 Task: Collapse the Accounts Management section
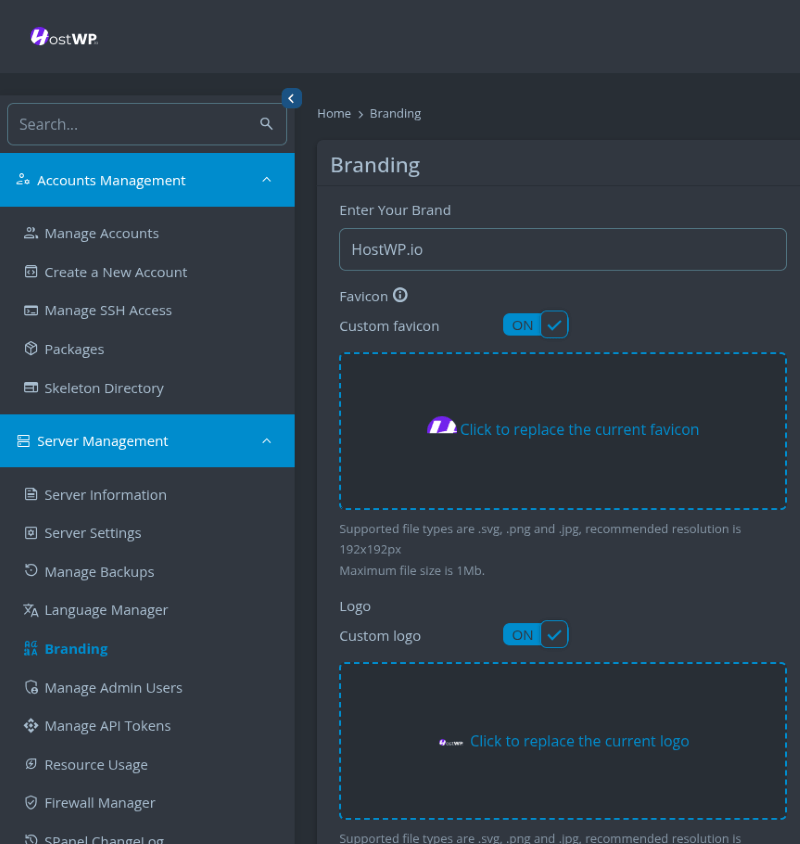tap(266, 180)
